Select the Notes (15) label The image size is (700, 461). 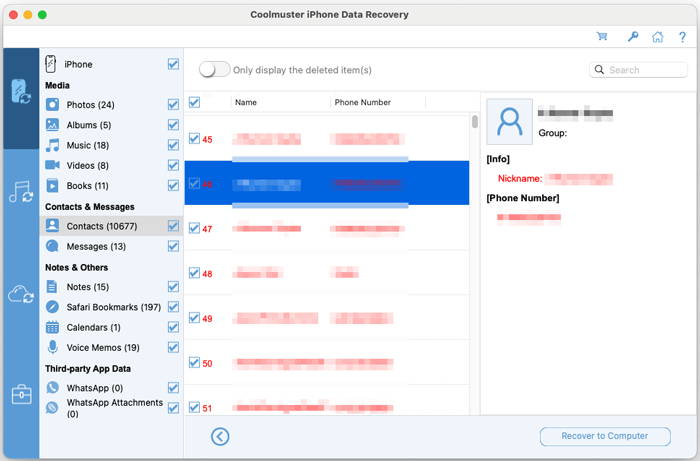[x=88, y=287]
